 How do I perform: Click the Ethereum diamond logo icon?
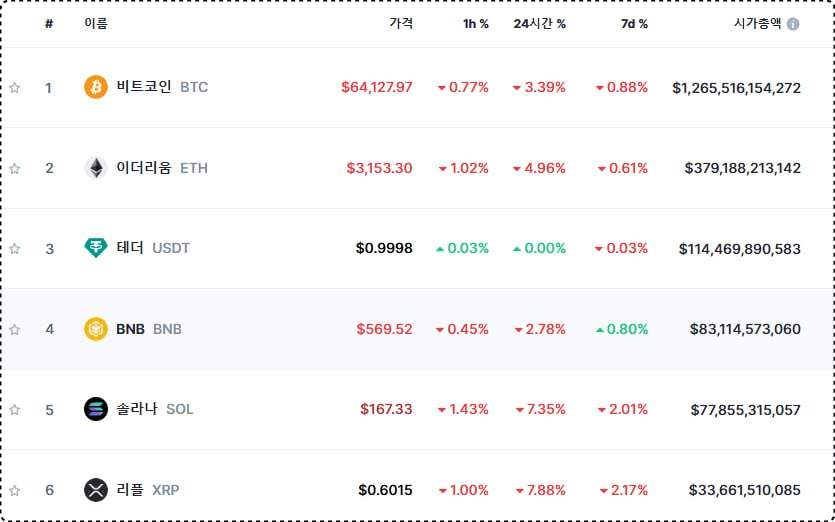[96, 168]
